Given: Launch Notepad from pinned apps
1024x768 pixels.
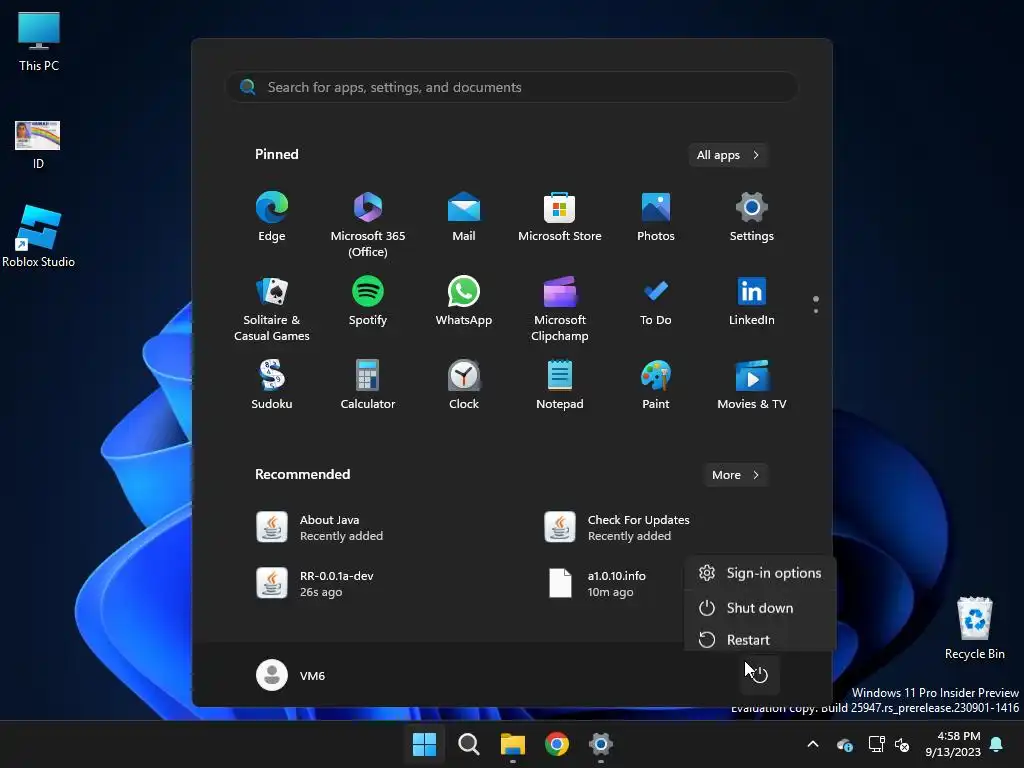Looking at the screenshot, I should pos(560,386).
